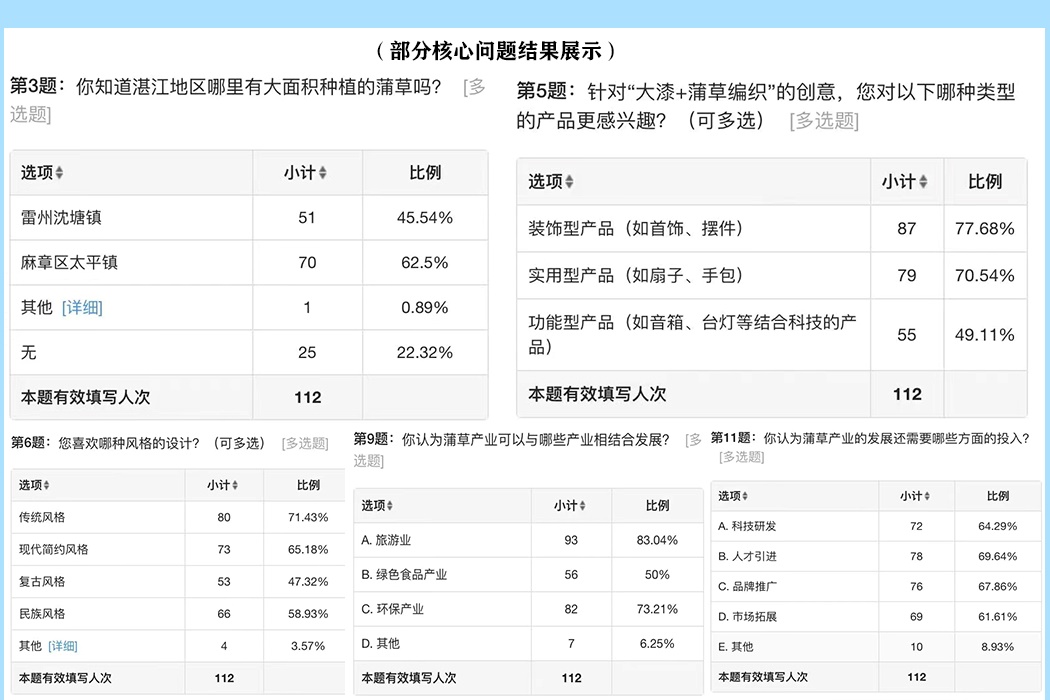Select the 6.25% ratio cell
The height and width of the screenshot is (700, 1050).
[658, 644]
